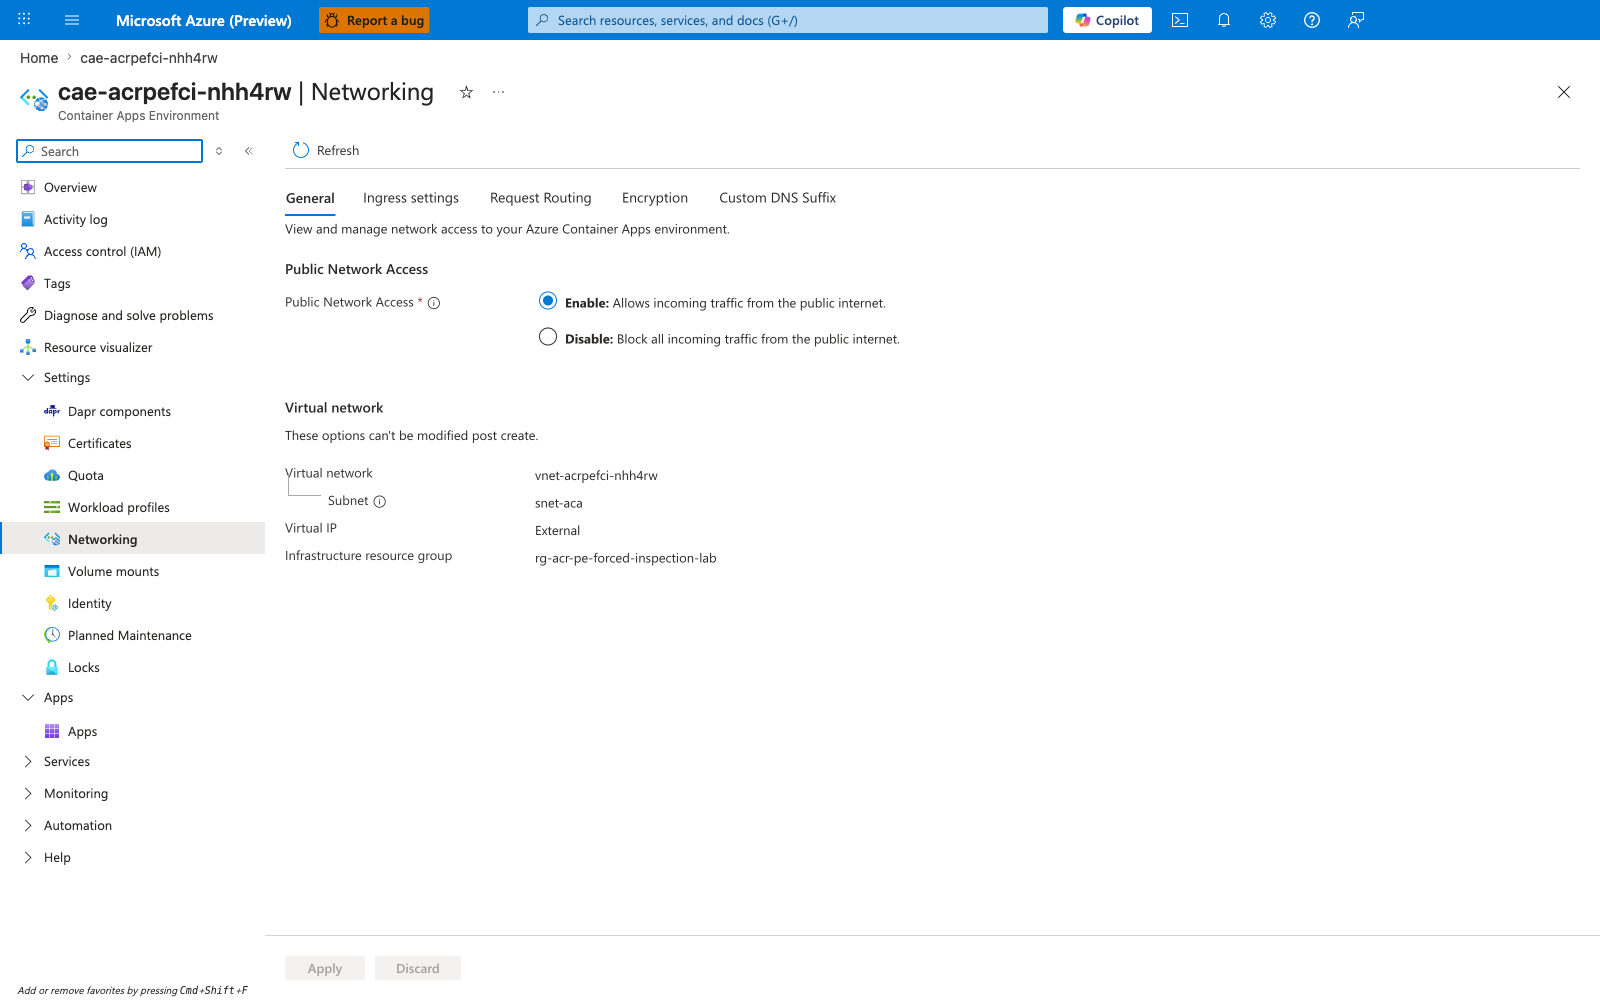
Task: Open Cloud Shell from the top bar
Action: (x=1180, y=20)
